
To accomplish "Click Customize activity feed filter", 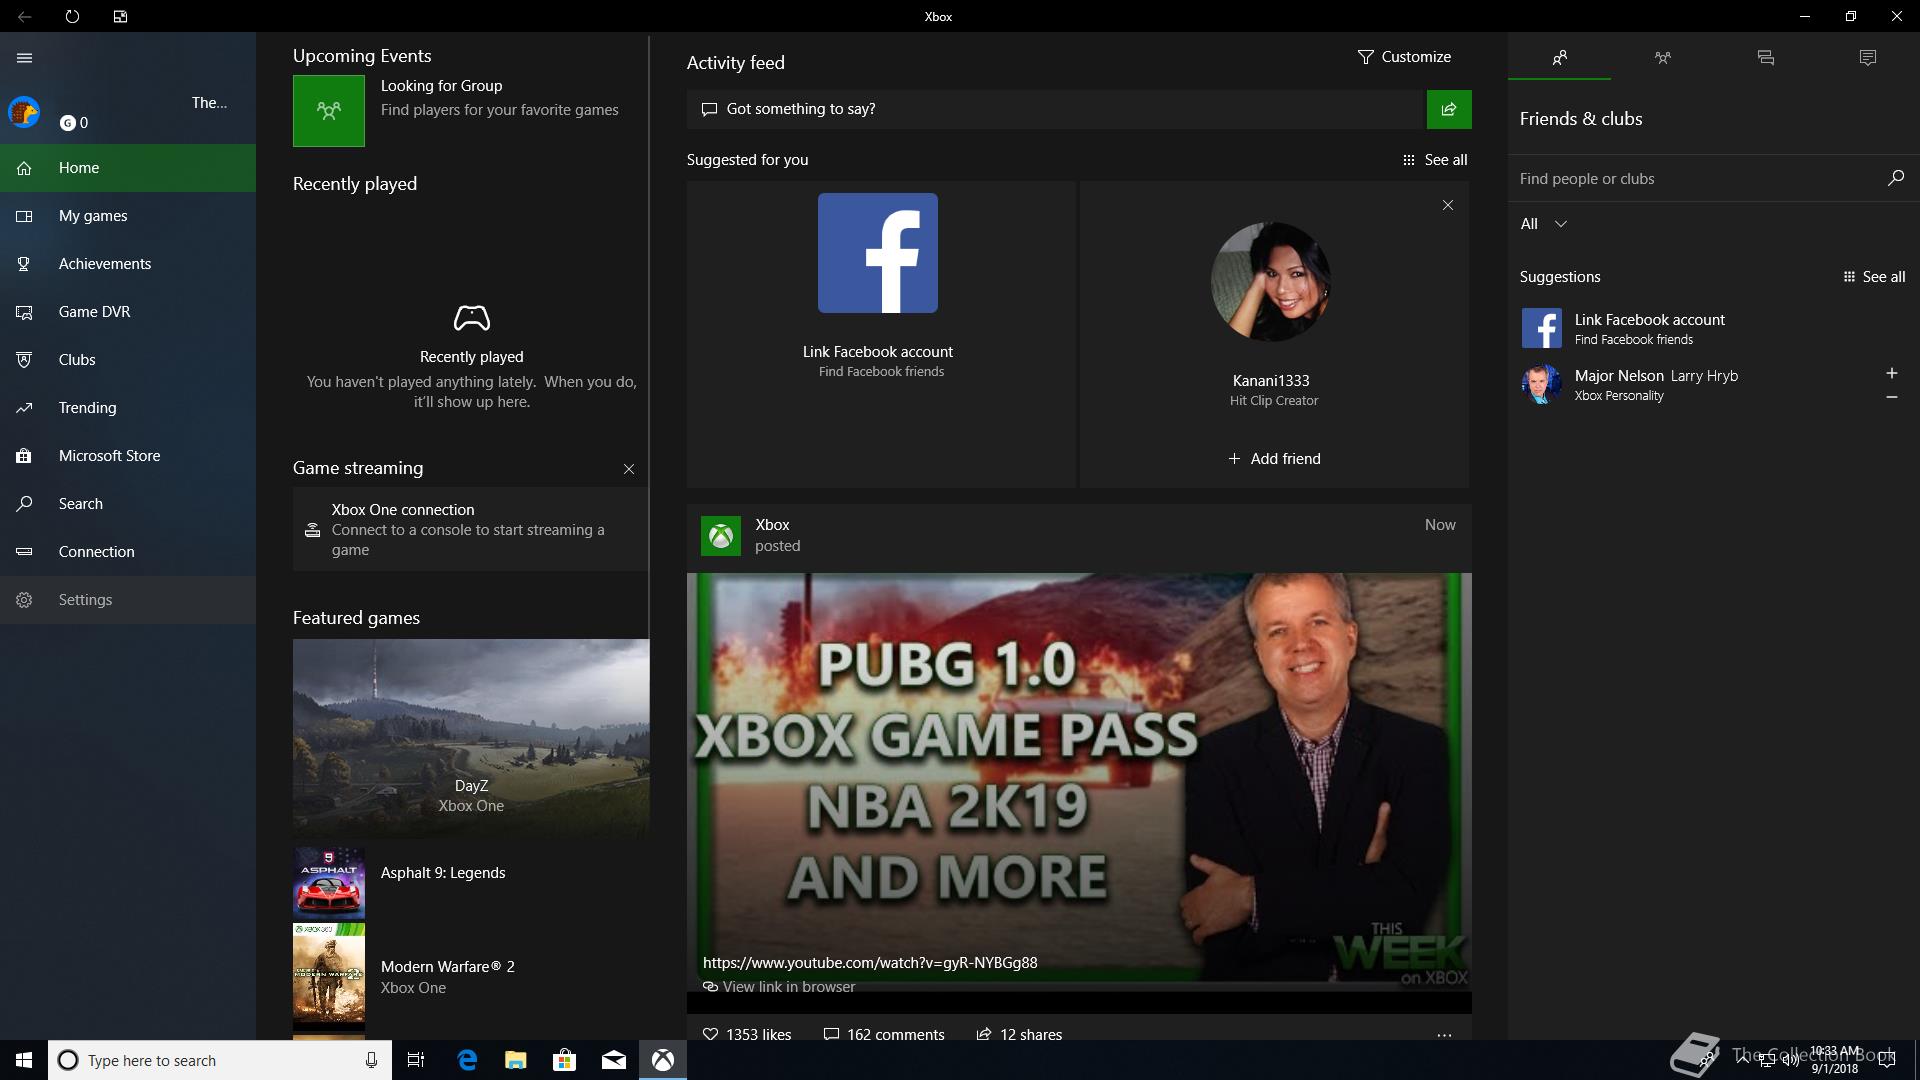I will tap(1404, 57).
